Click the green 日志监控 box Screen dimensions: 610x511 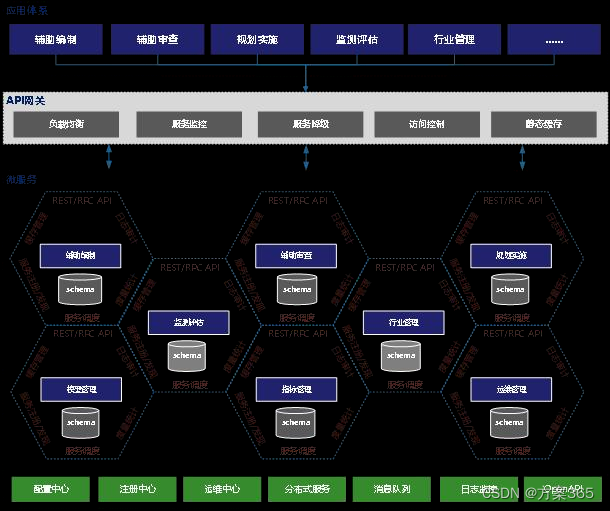tap(479, 489)
